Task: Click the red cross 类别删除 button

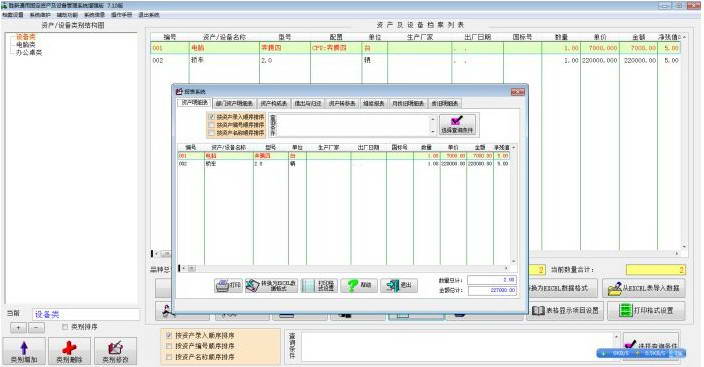Action: pyautogui.click(x=69, y=351)
